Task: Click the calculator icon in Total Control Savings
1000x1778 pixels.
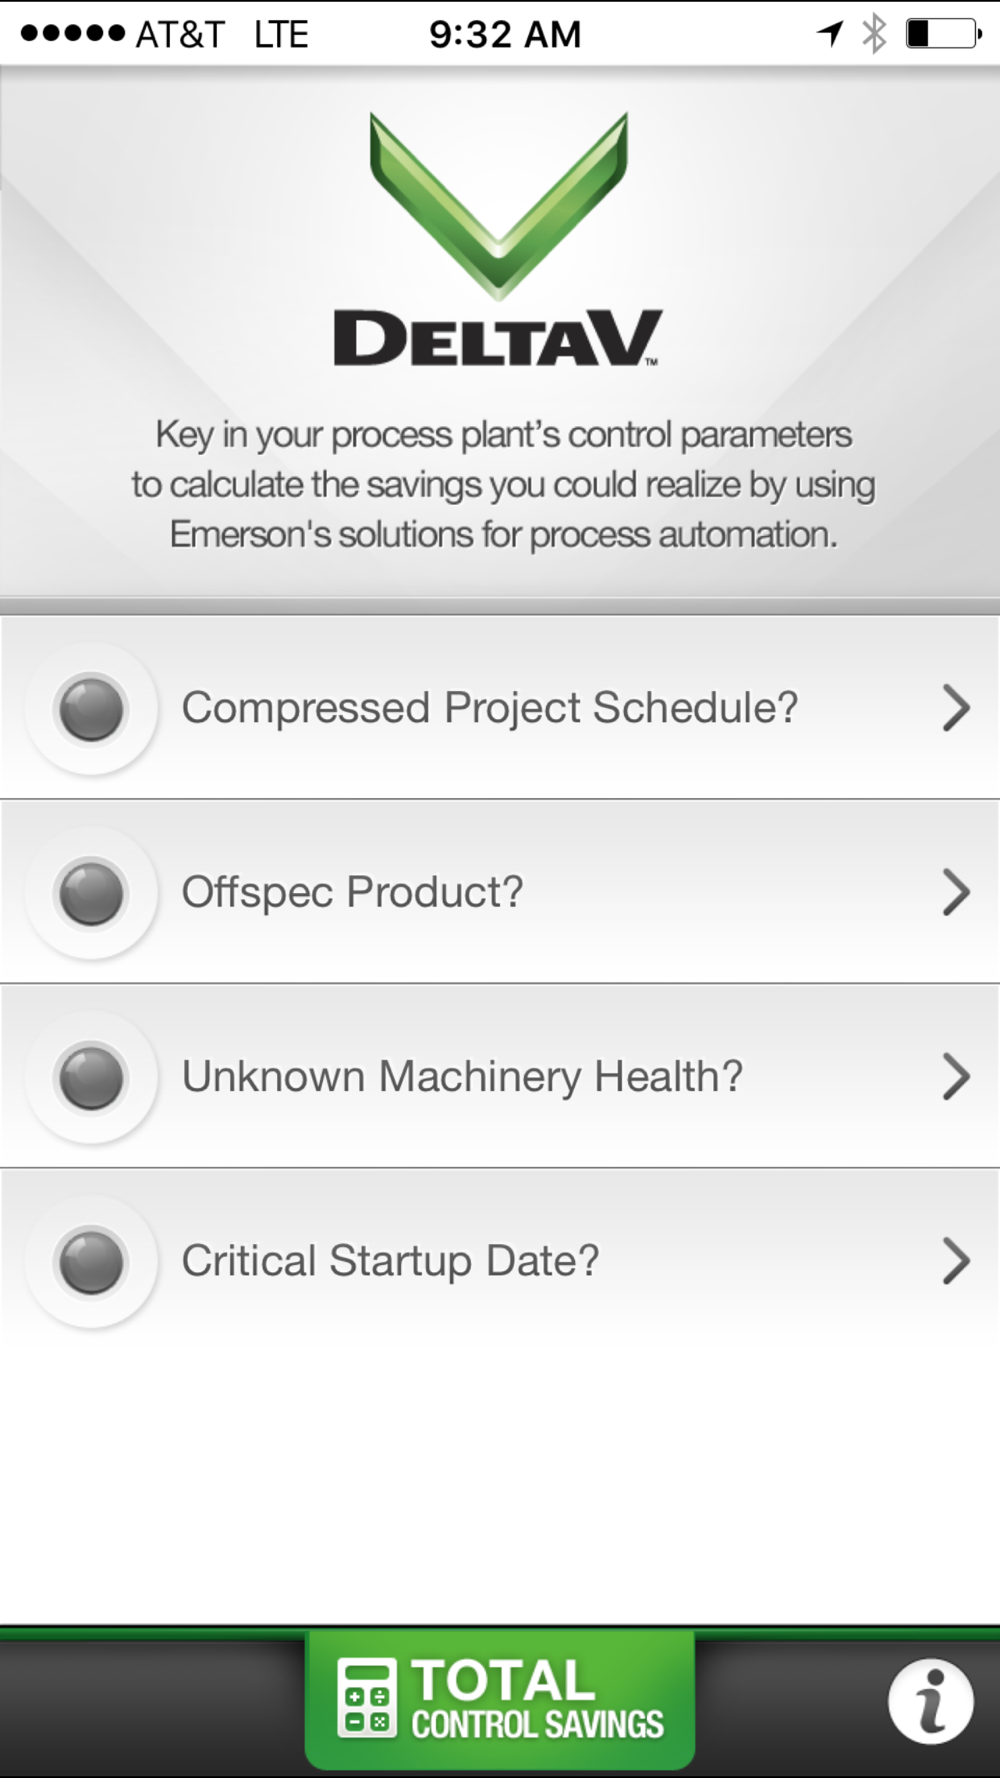Action: click(367, 1697)
